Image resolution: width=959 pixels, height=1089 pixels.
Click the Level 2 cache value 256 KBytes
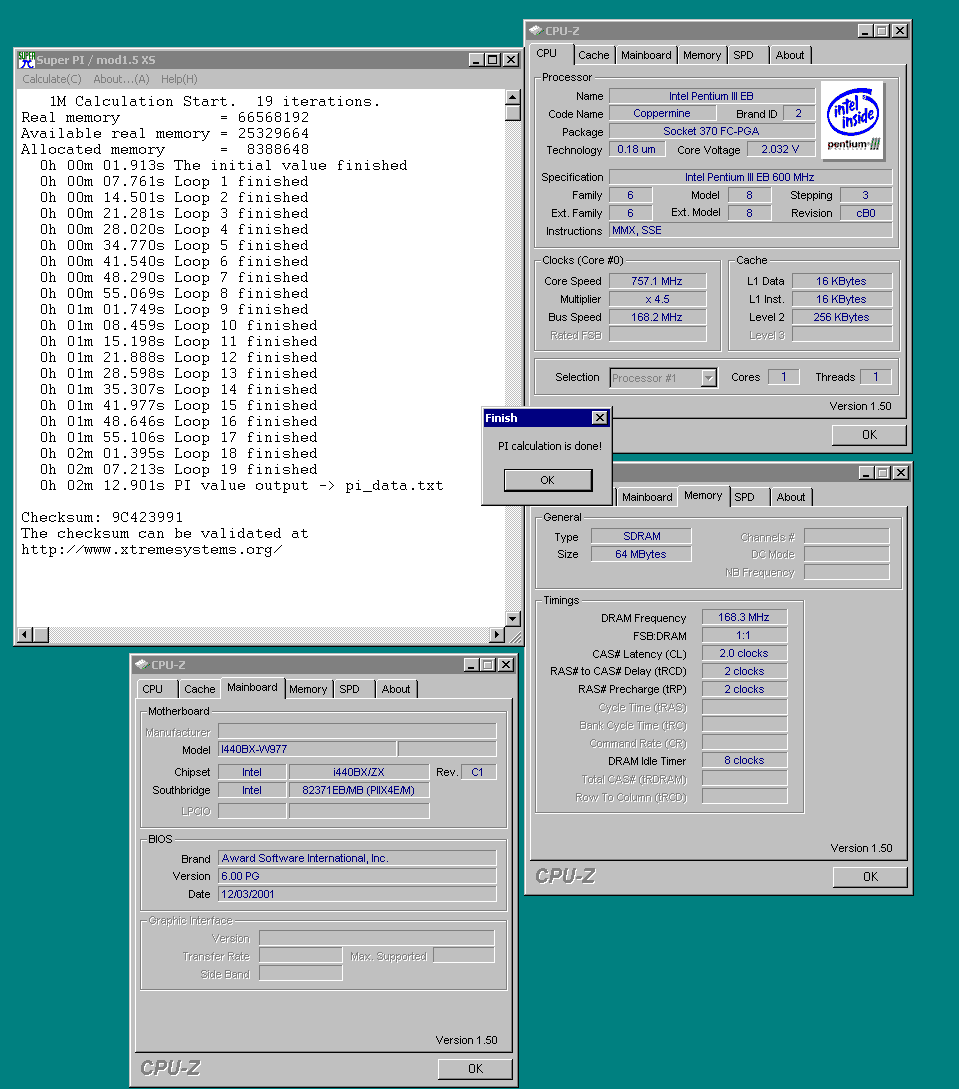coord(842,317)
